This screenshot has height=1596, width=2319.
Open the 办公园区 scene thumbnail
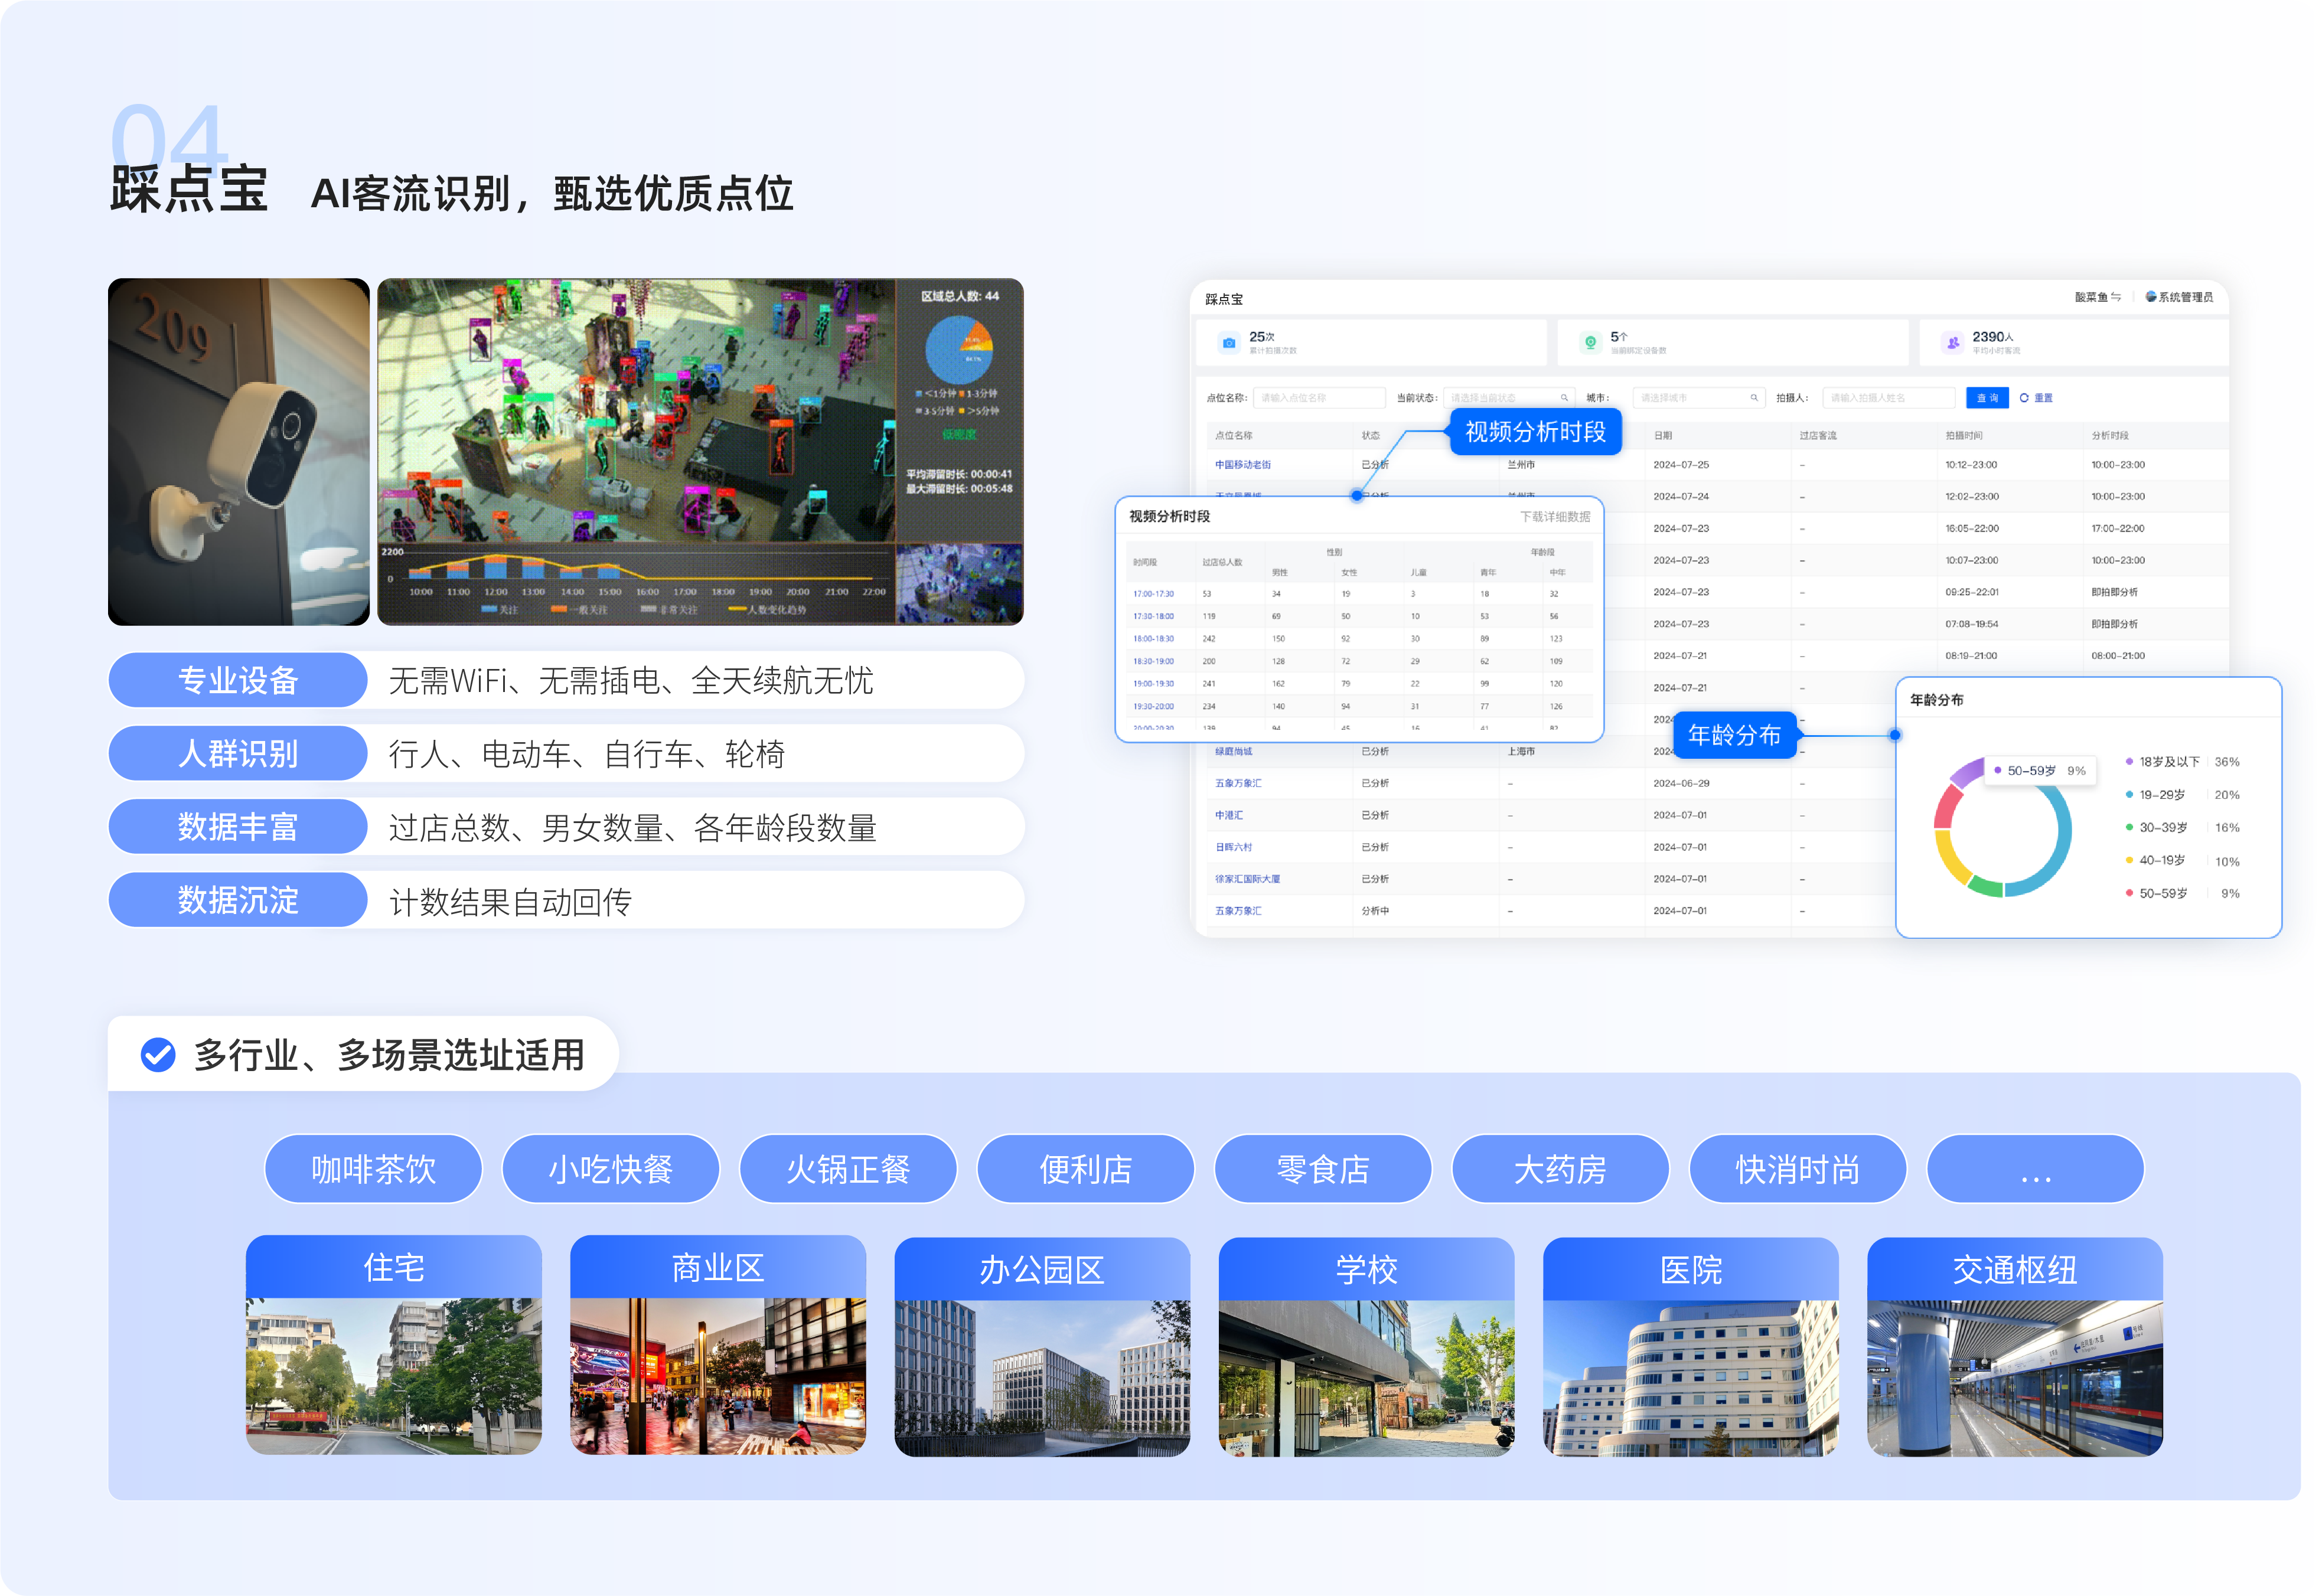pyautogui.click(x=1042, y=1347)
